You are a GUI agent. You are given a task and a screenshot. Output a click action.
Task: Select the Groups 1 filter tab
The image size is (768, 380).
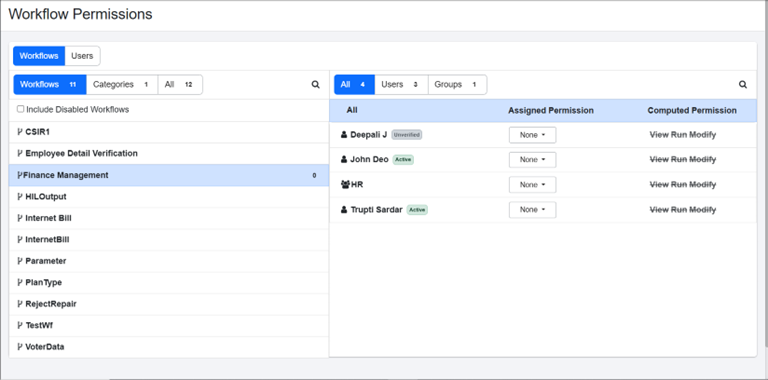[457, 85]
